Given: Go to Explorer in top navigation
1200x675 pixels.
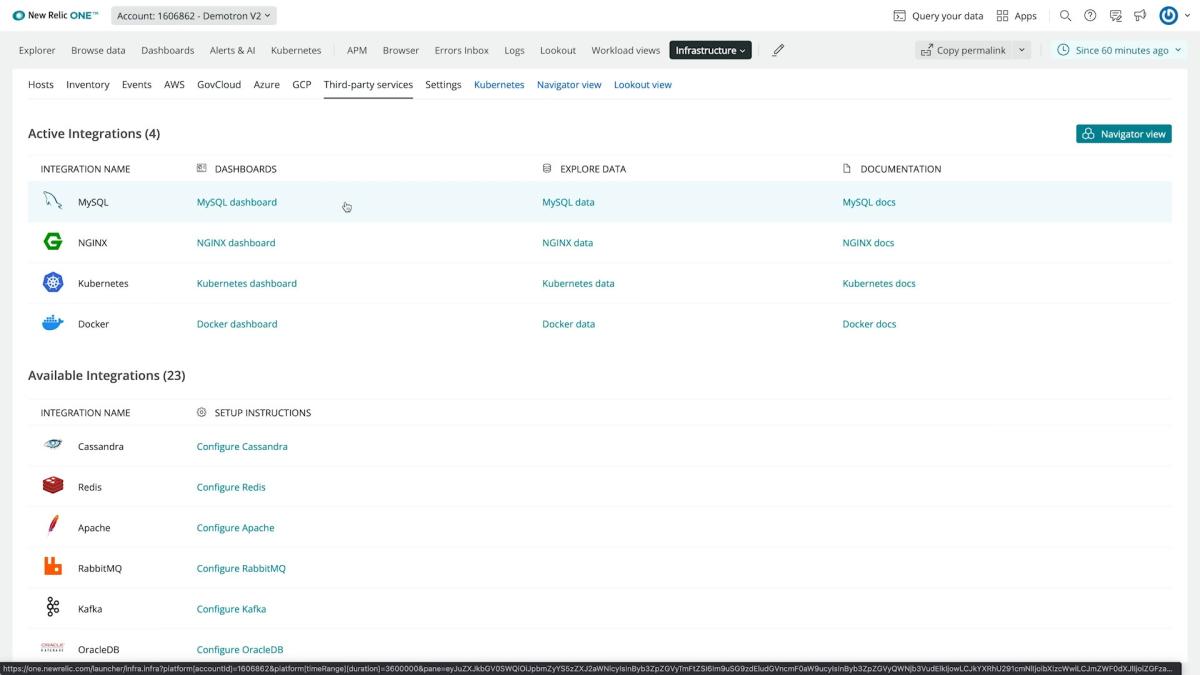Looking at the screenshot, I should pos(37,50).
